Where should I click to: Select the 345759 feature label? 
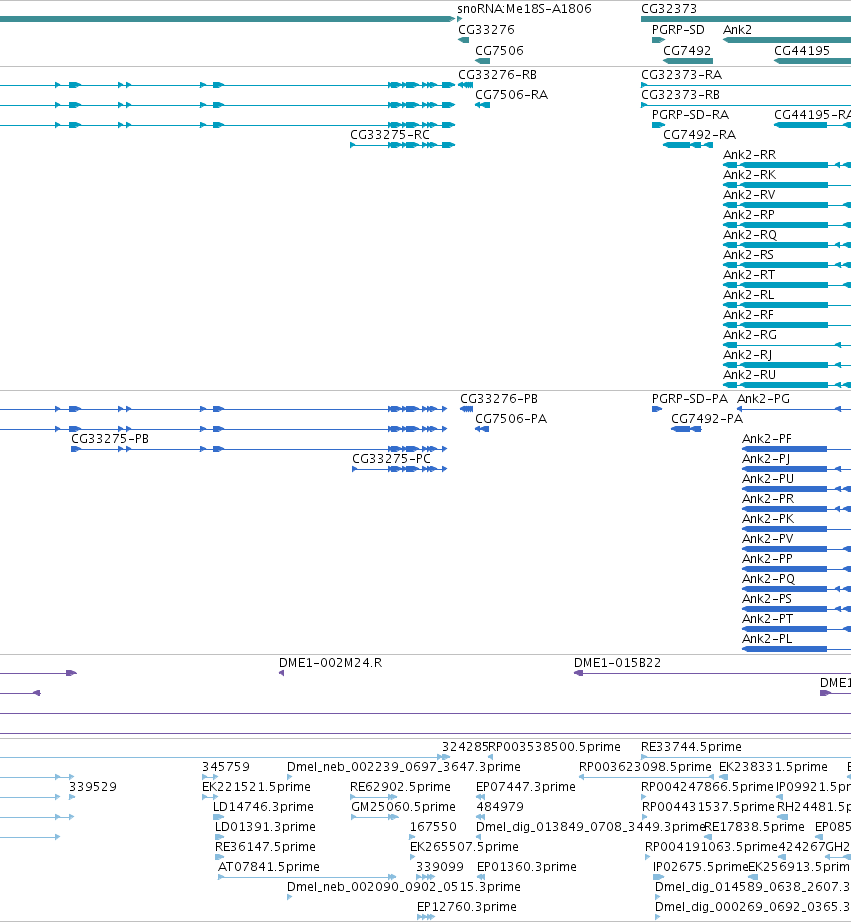(226, 767)
